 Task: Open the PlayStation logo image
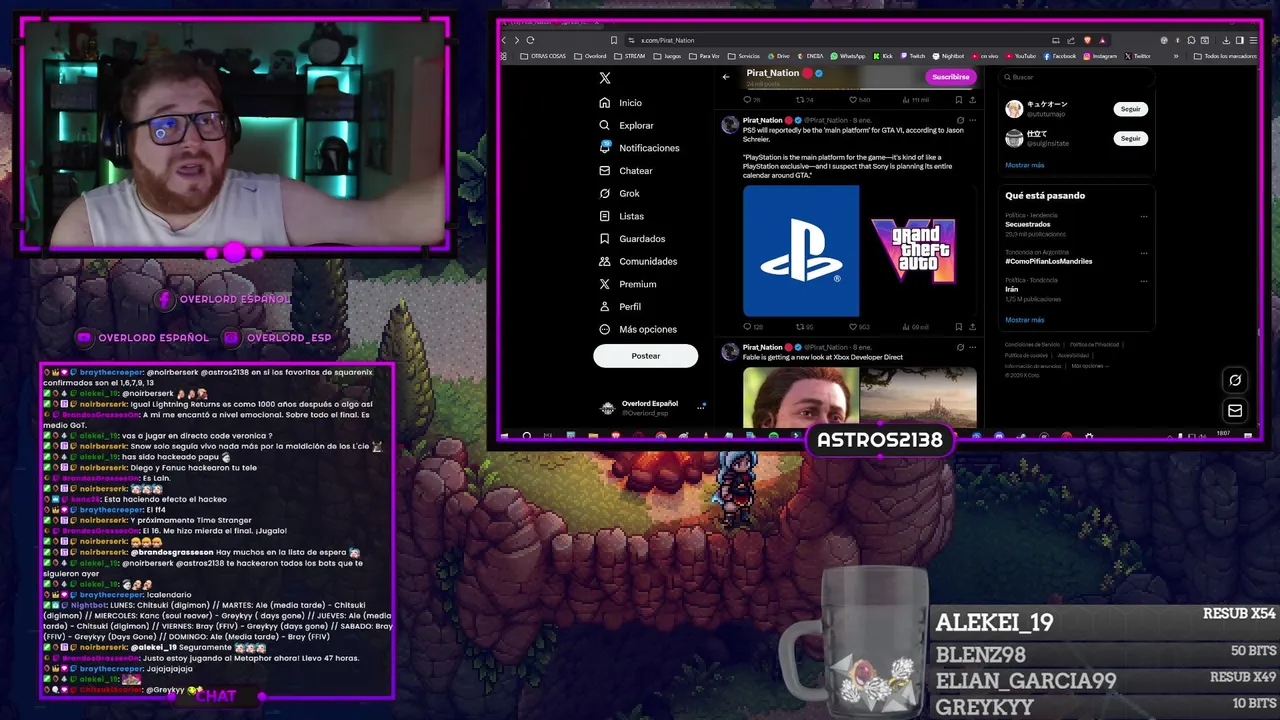[x=801, y=251]
